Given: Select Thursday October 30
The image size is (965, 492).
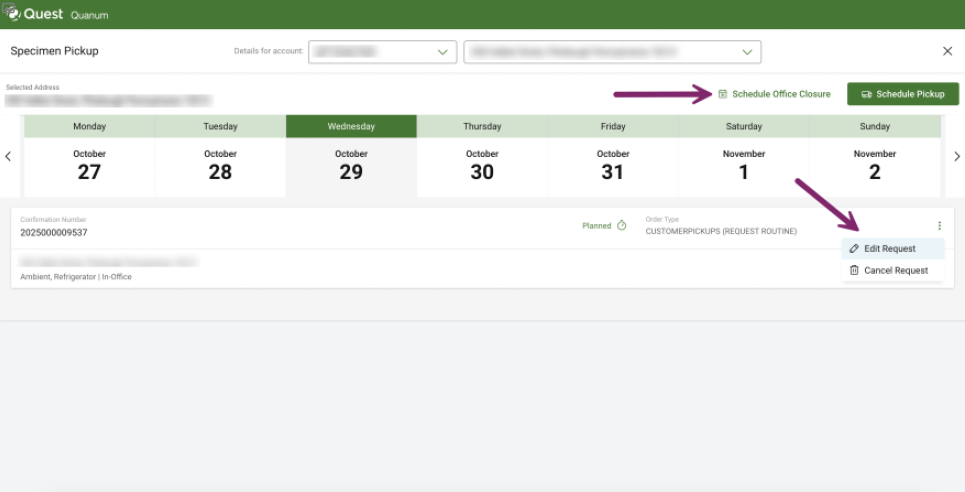Looking at the screenshot, I should (x=482, y=165).
